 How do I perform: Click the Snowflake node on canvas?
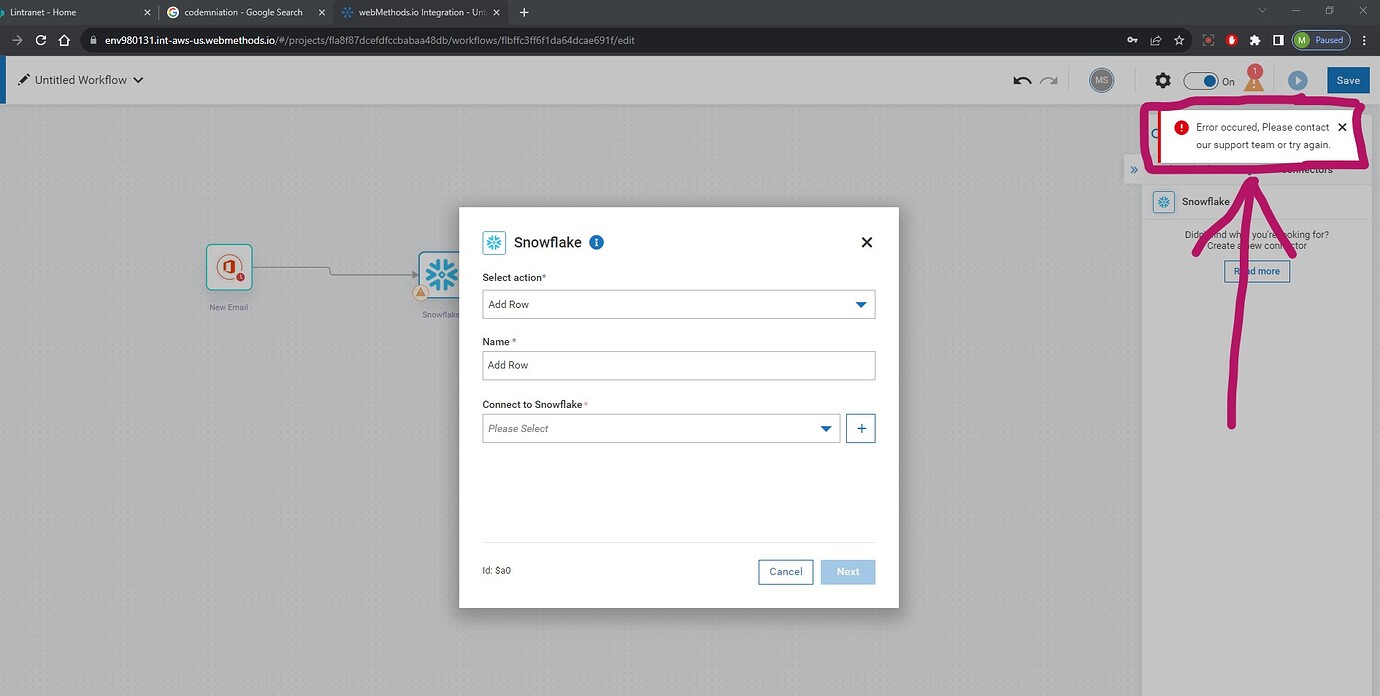point(438,275)
